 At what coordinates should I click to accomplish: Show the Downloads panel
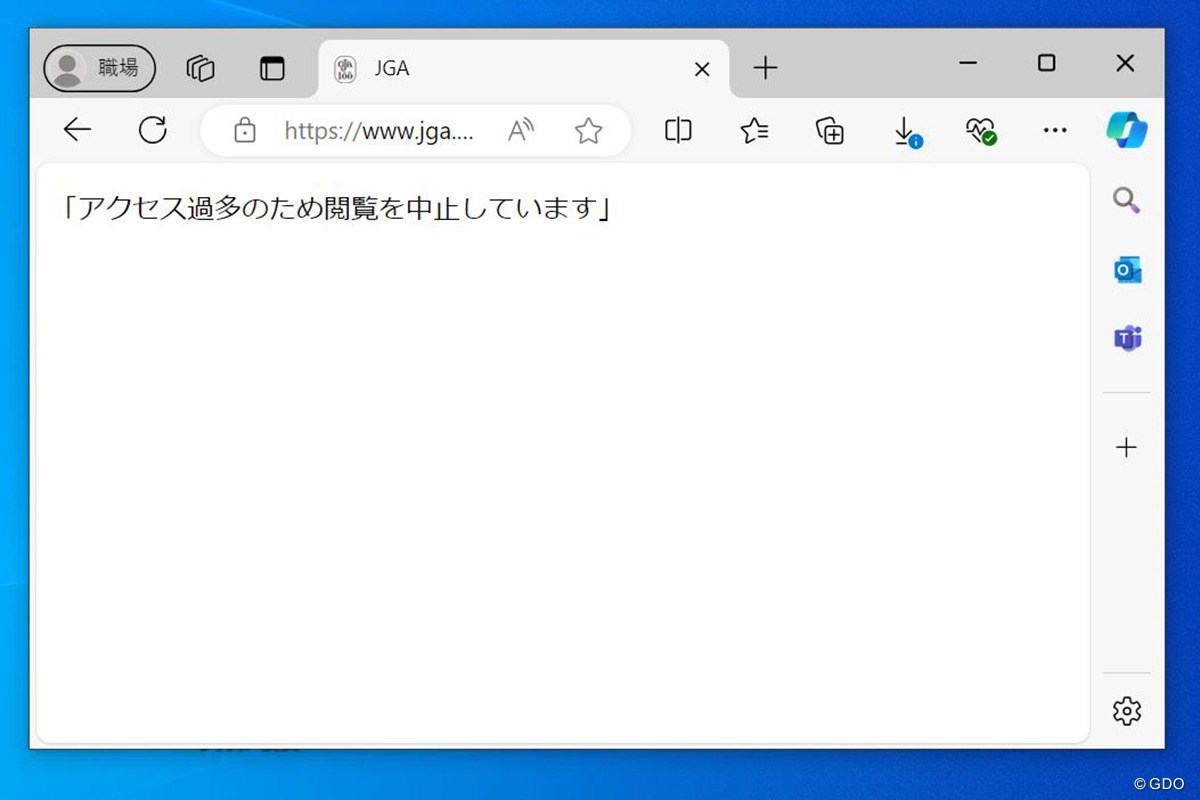click(906, 131)
